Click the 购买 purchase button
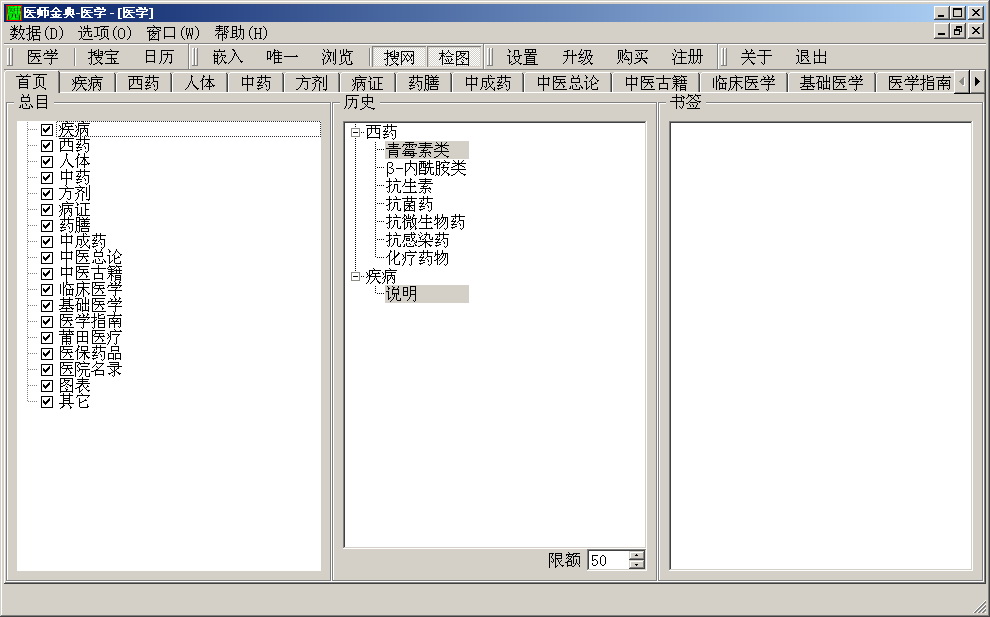The image size is (990, 617). point(633,57)
